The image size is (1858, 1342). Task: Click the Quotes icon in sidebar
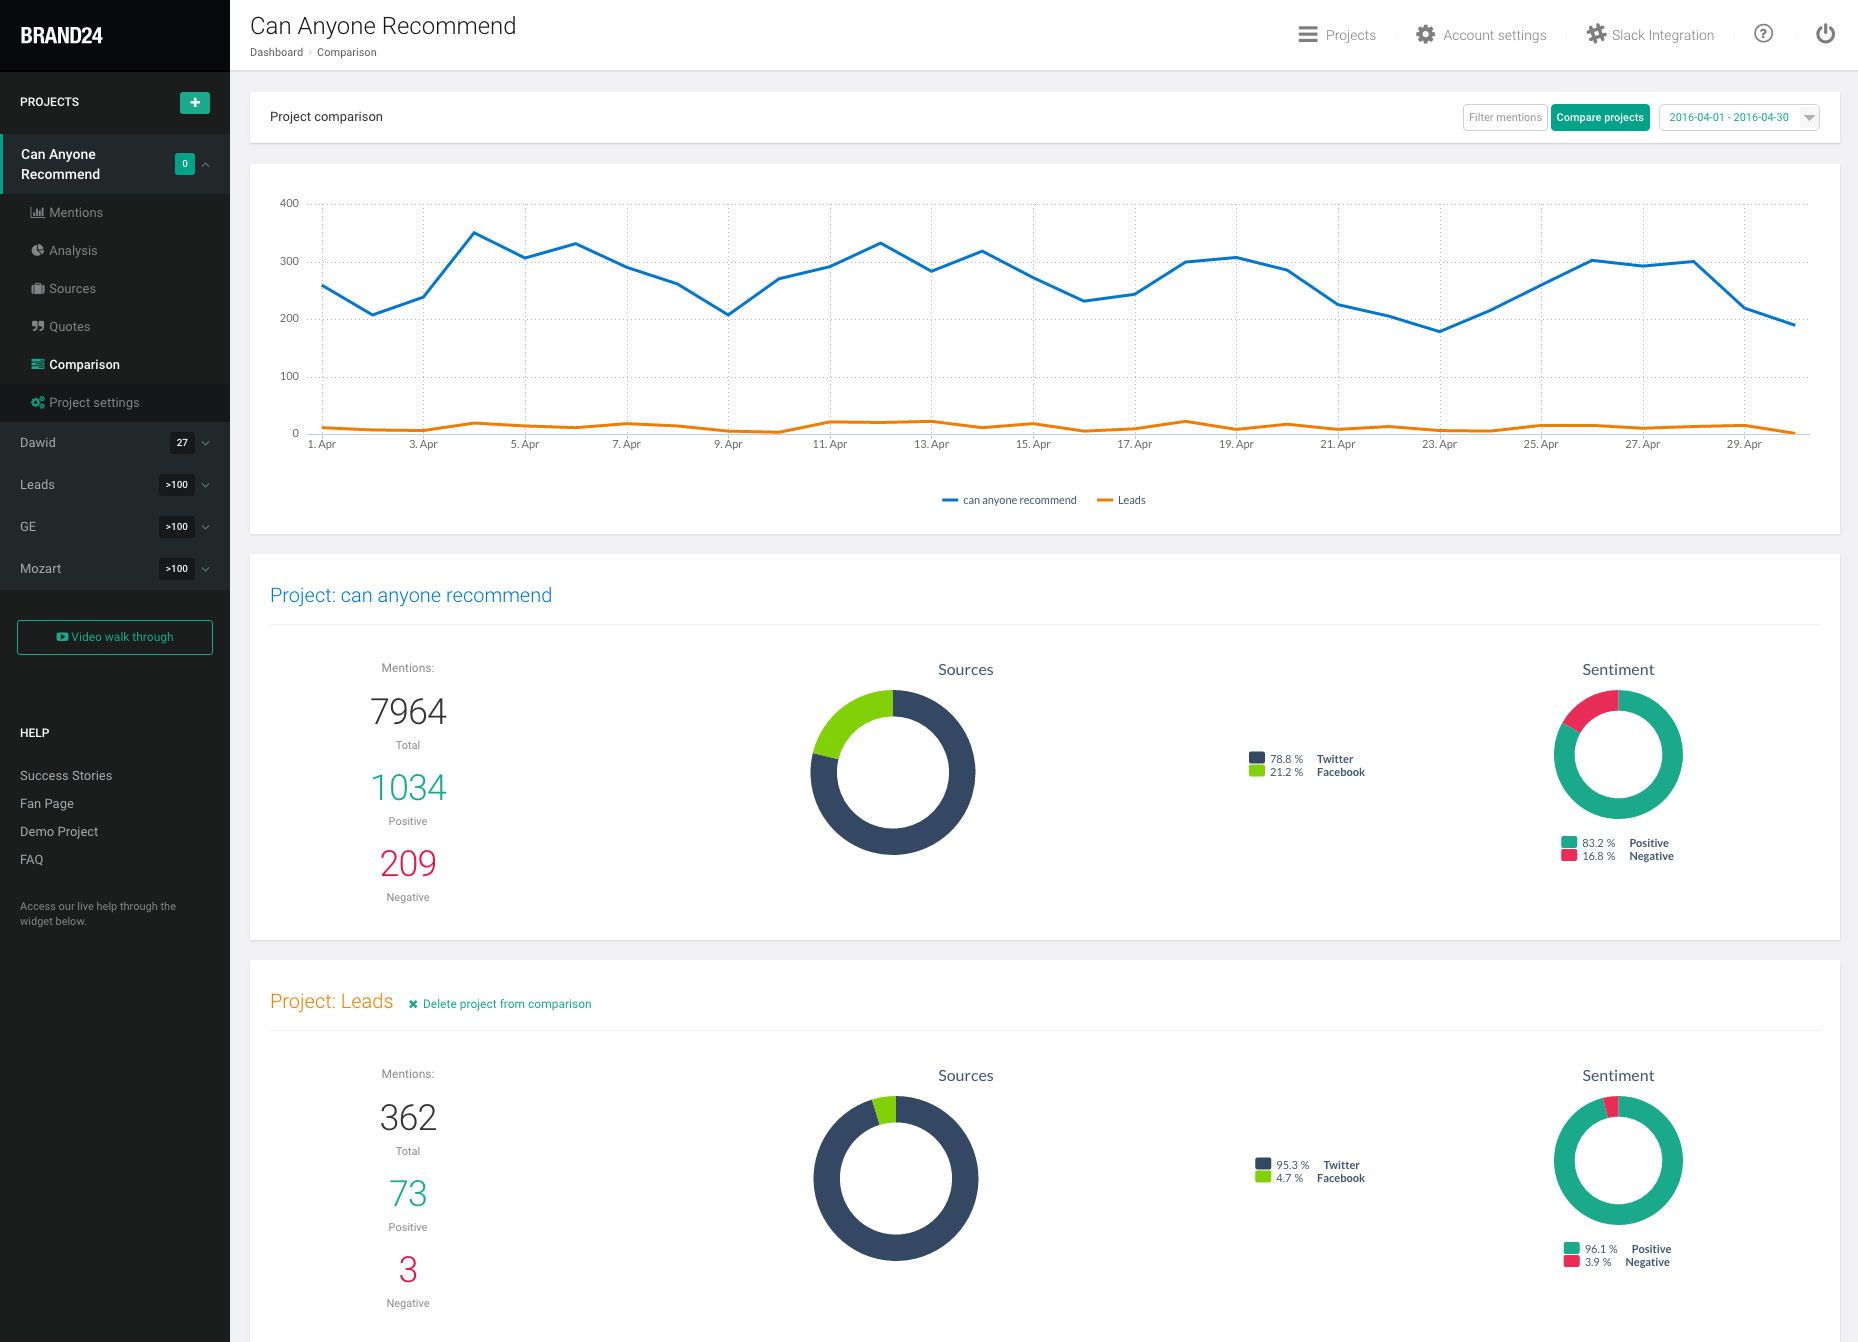[x=38, y=326]
